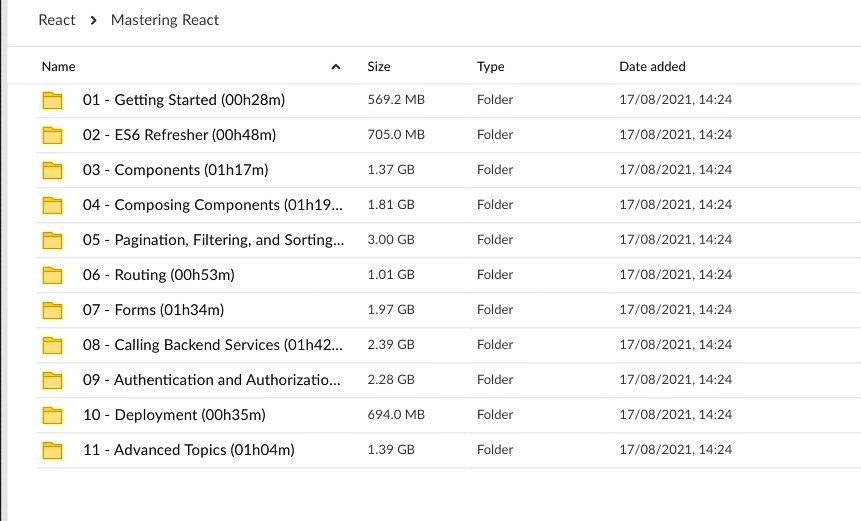Image resolution: width=861 pixels, height=521 pixels.
Task: Click date added cell in 01 - Getting Started row
Action: [676, 99]
